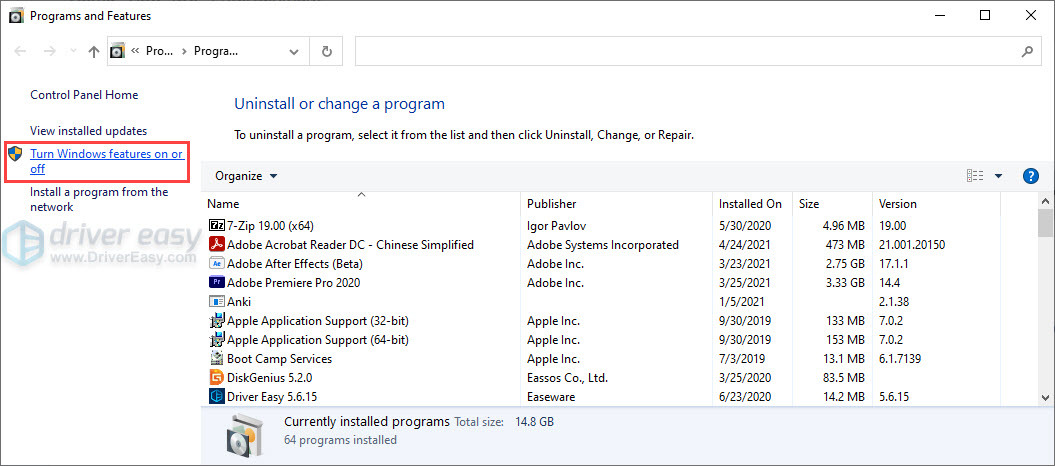Image resolution: width=1055 pixels, height=466 pixels.
Task: Click the DiskGenius 5.2.0 icon
Action: 217,378
